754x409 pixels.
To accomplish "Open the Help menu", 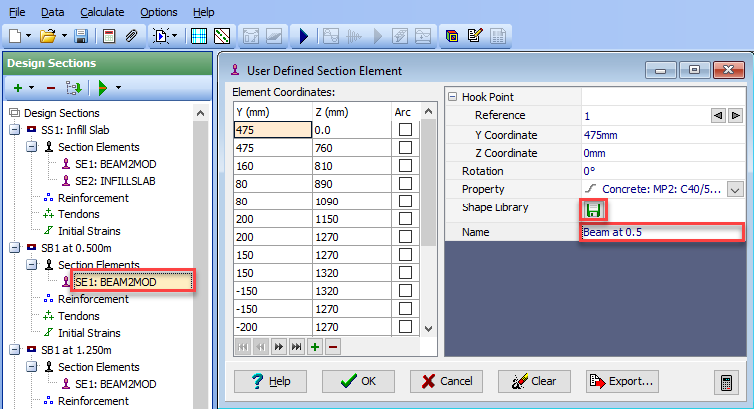I will pos(203,12).
